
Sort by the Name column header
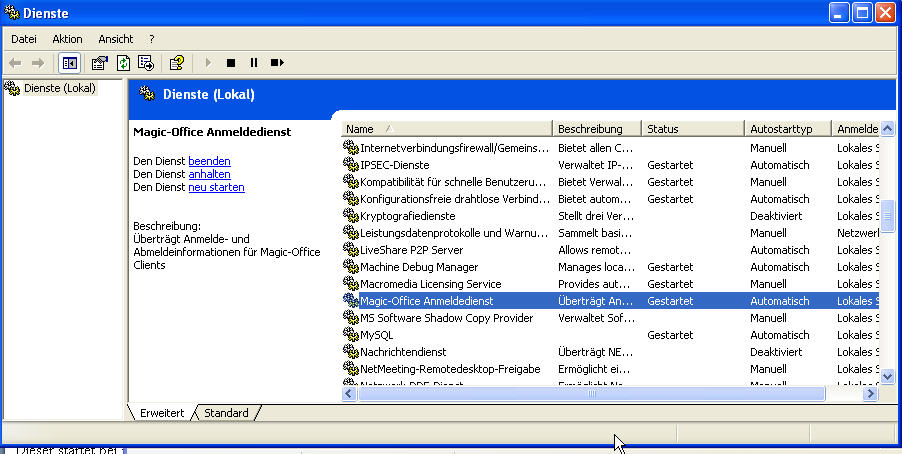pyautogui.click(x=447, y=129)
